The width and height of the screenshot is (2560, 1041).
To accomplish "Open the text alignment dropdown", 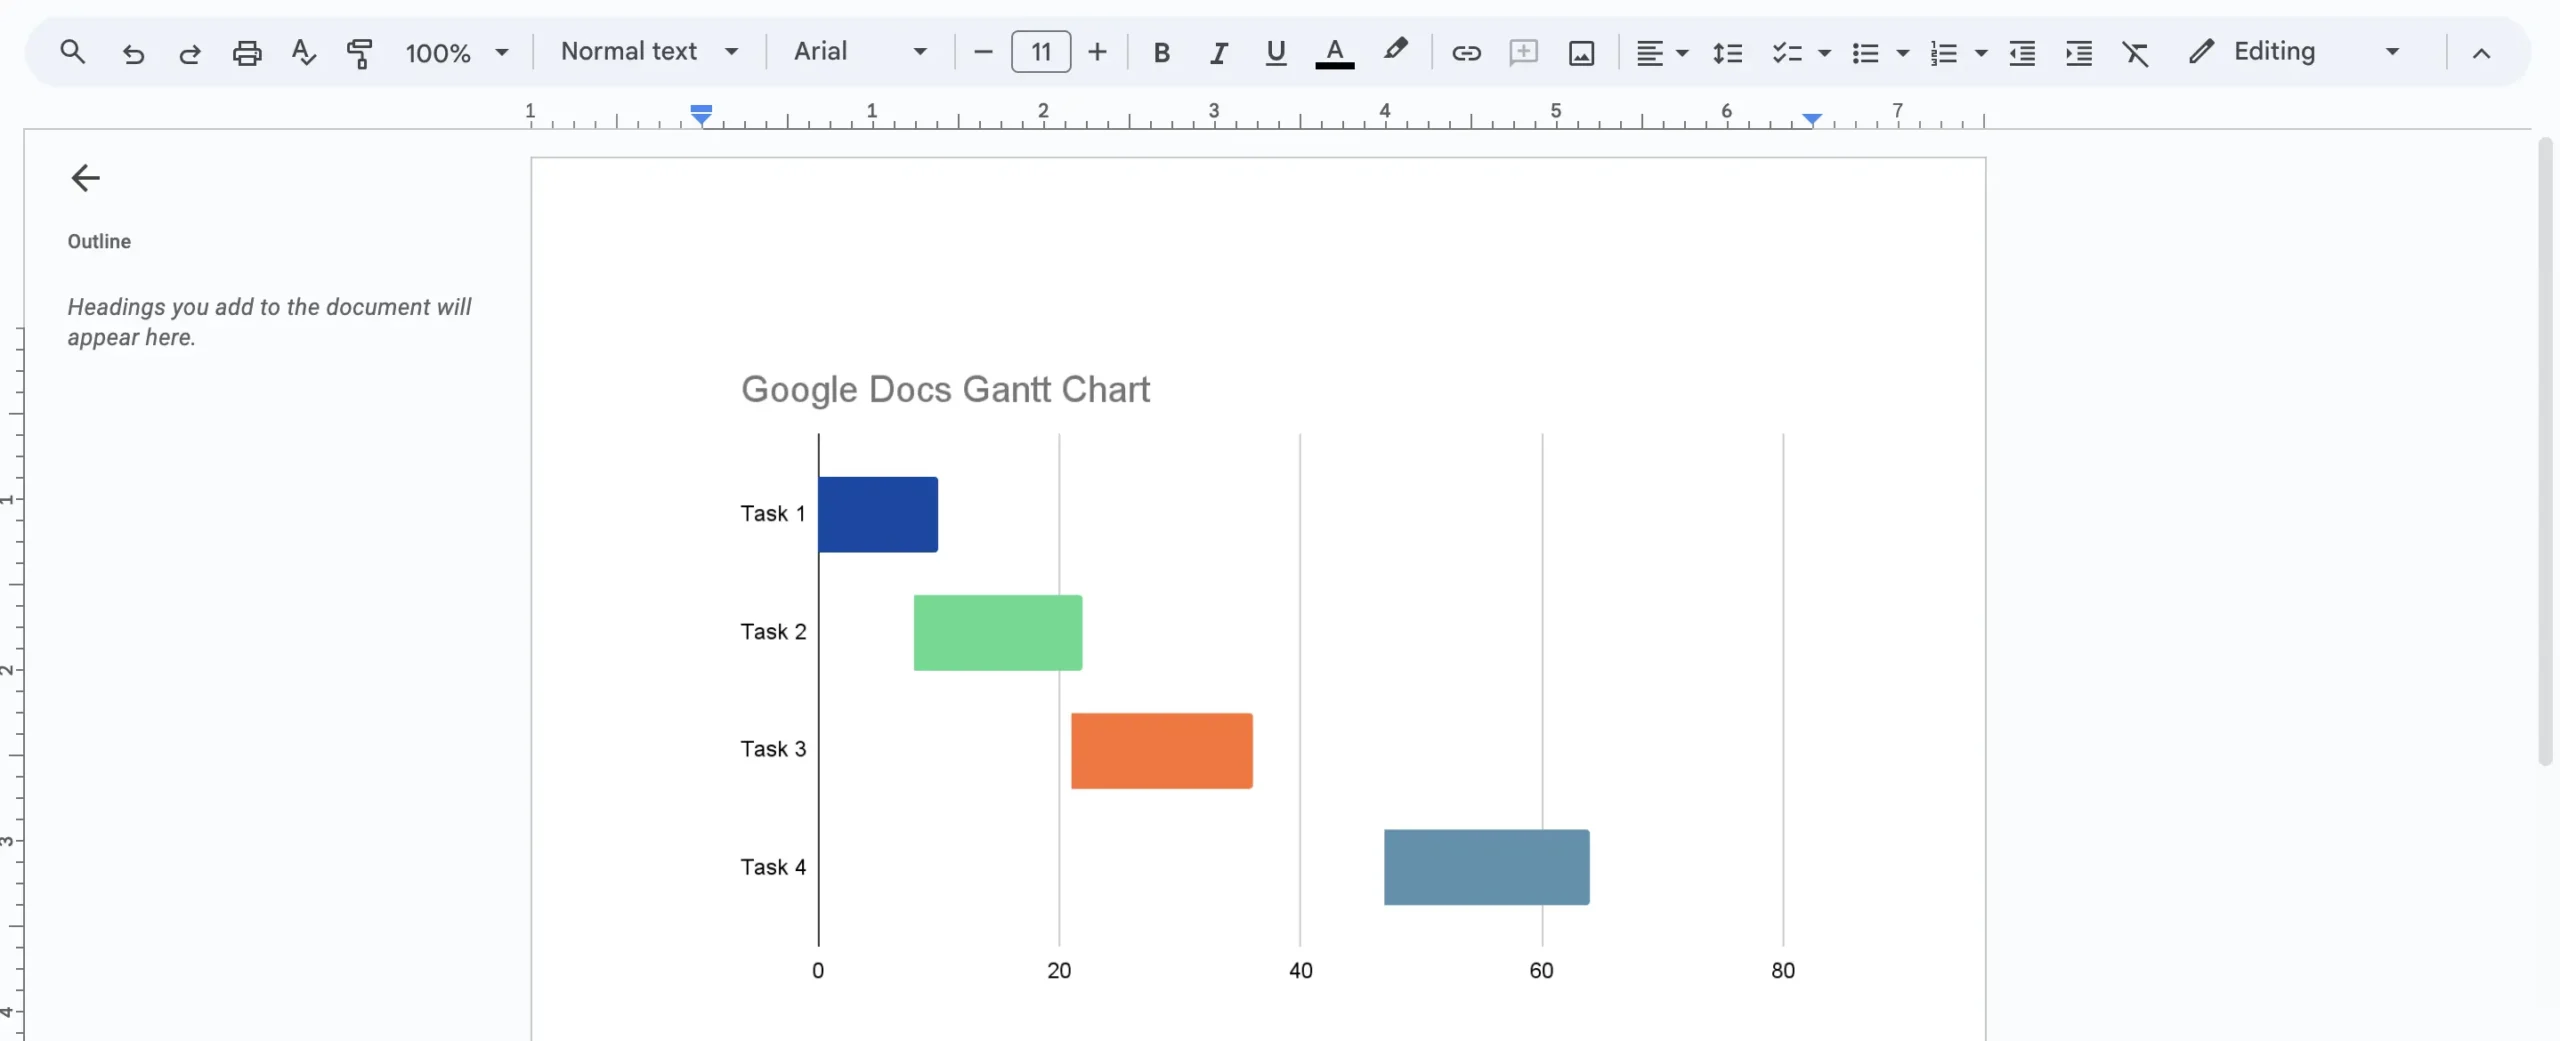I will (1662, 53).
